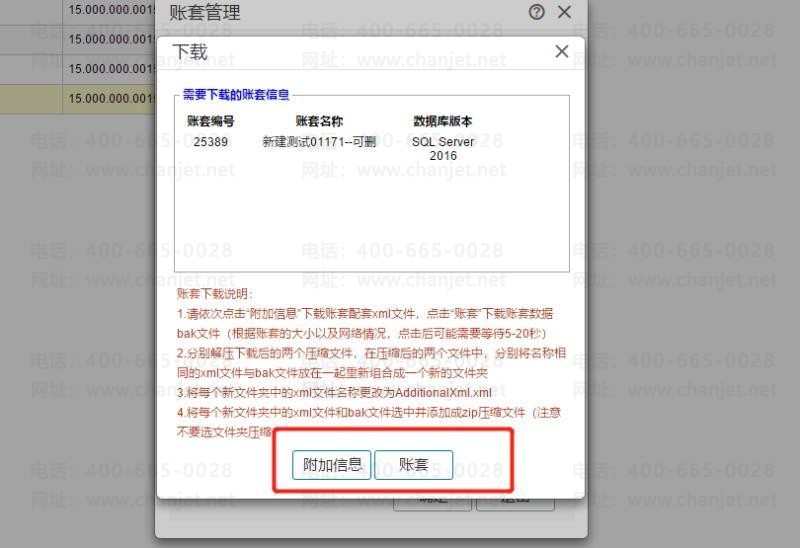Select account name 新建测试01171--可删

[319, 142]
